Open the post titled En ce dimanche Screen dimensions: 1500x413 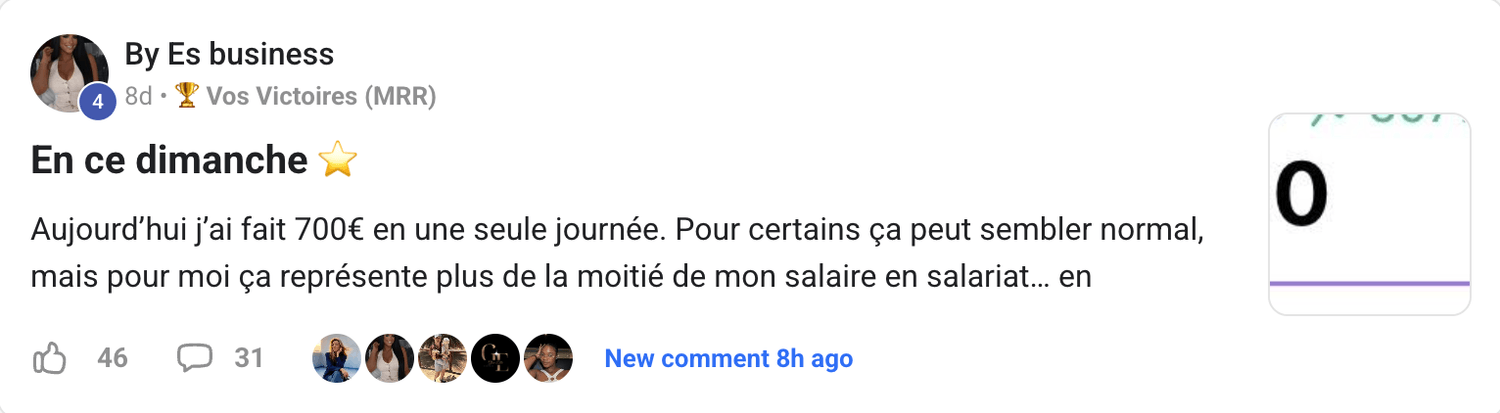click(x=169, y=160)
